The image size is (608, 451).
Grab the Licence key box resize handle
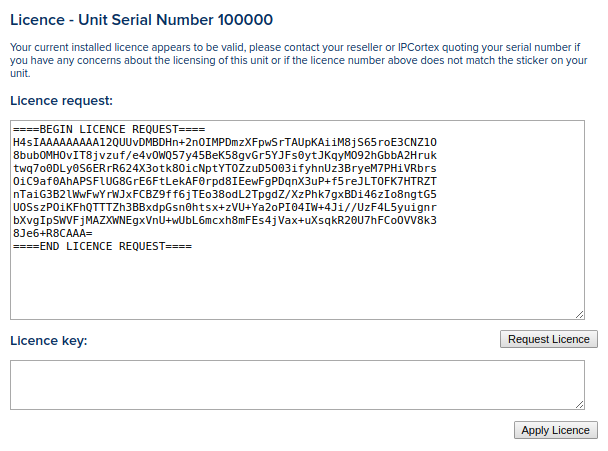tap(580, 405)
